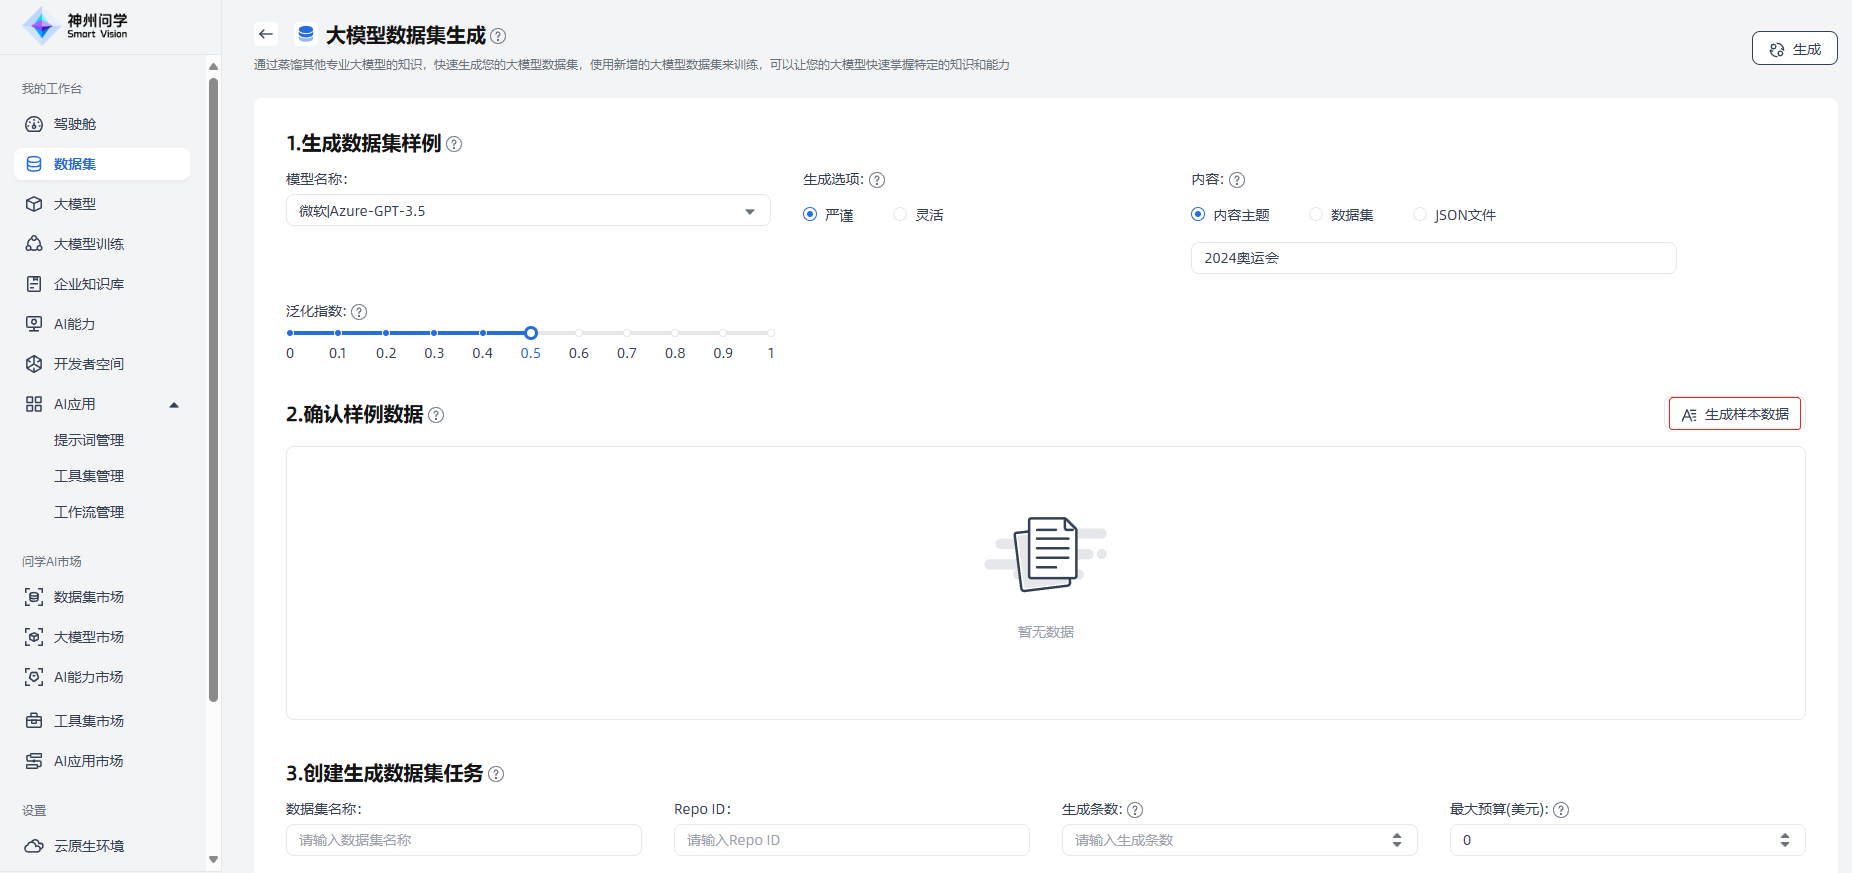The image size is (1852, 873).
Task: Open 工具集管理 menu item
Action: [89, 476]
